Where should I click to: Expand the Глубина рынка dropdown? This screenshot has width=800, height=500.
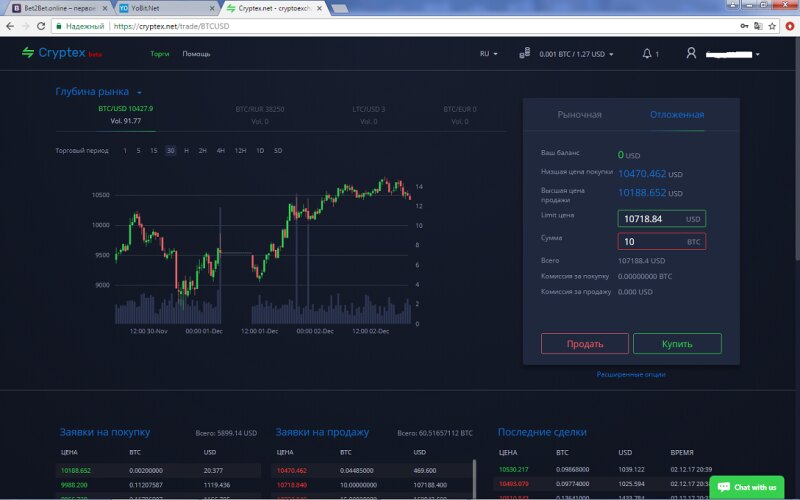[98, 92]
